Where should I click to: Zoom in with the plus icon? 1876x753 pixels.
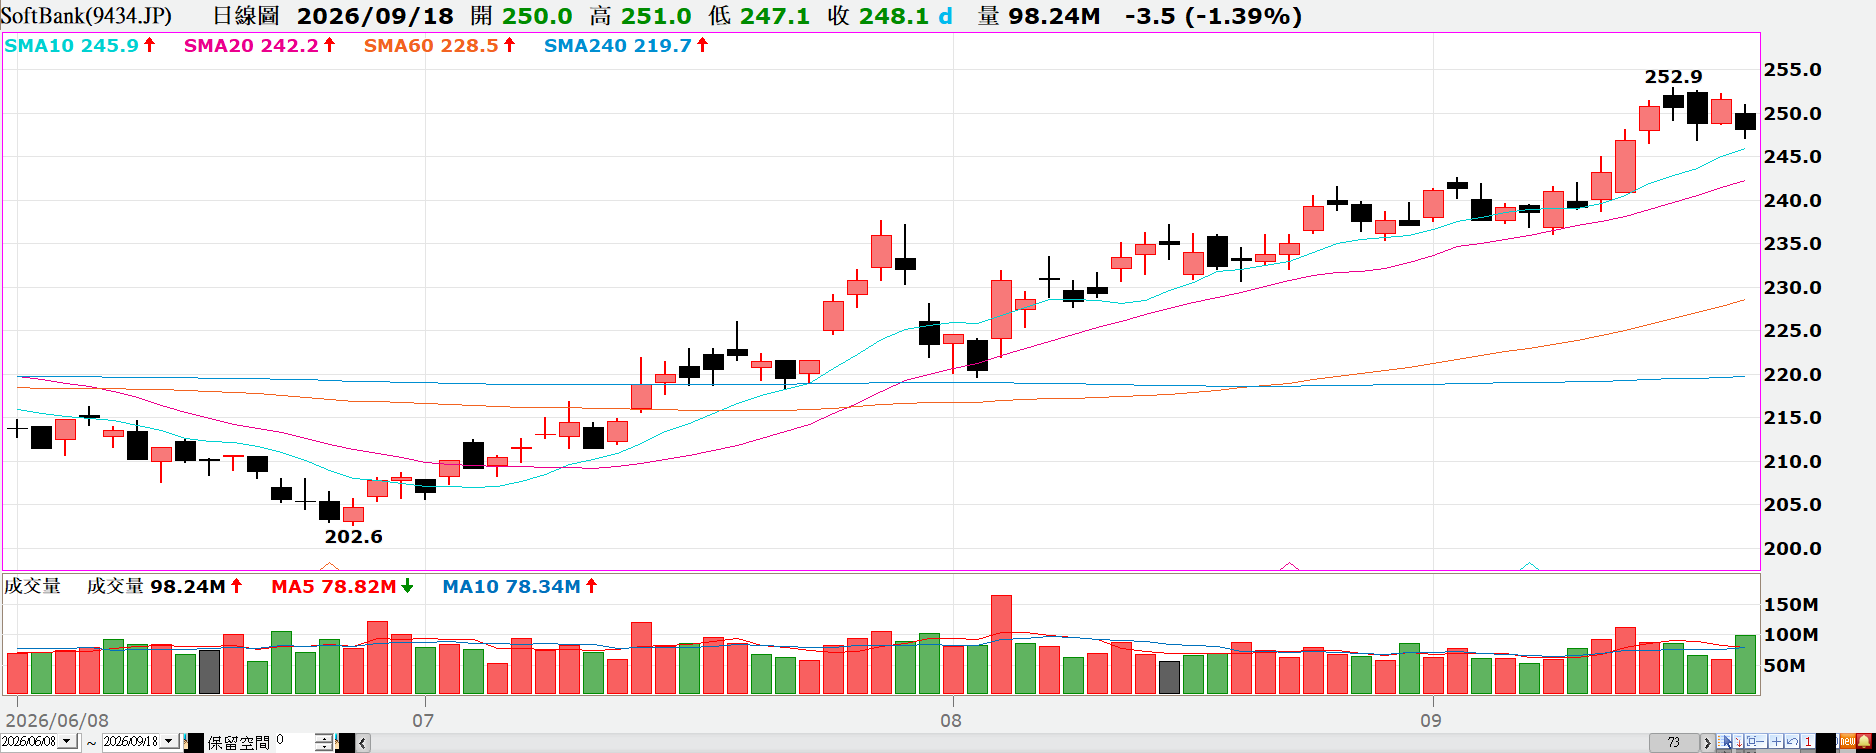click(1776, 741)
